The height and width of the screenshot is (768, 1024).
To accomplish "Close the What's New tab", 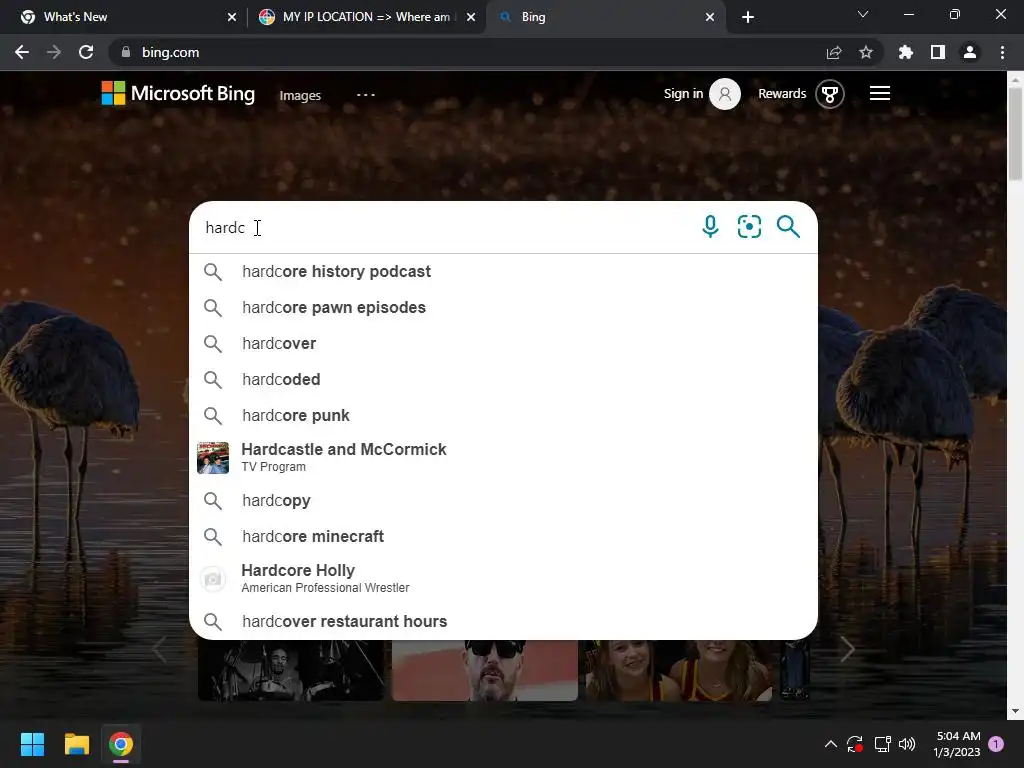I will [x=231, y=17].
